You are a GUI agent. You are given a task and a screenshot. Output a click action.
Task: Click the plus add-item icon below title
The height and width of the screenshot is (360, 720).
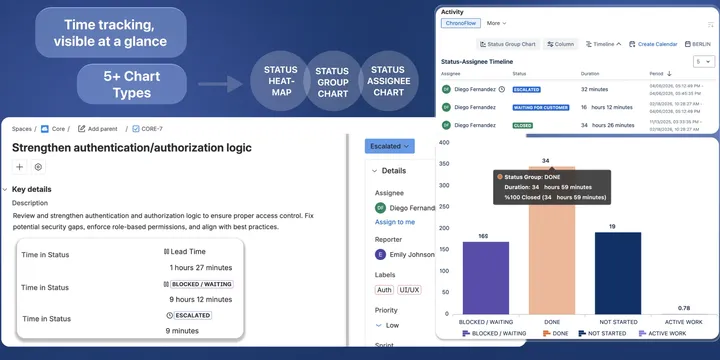click(19, 167)
